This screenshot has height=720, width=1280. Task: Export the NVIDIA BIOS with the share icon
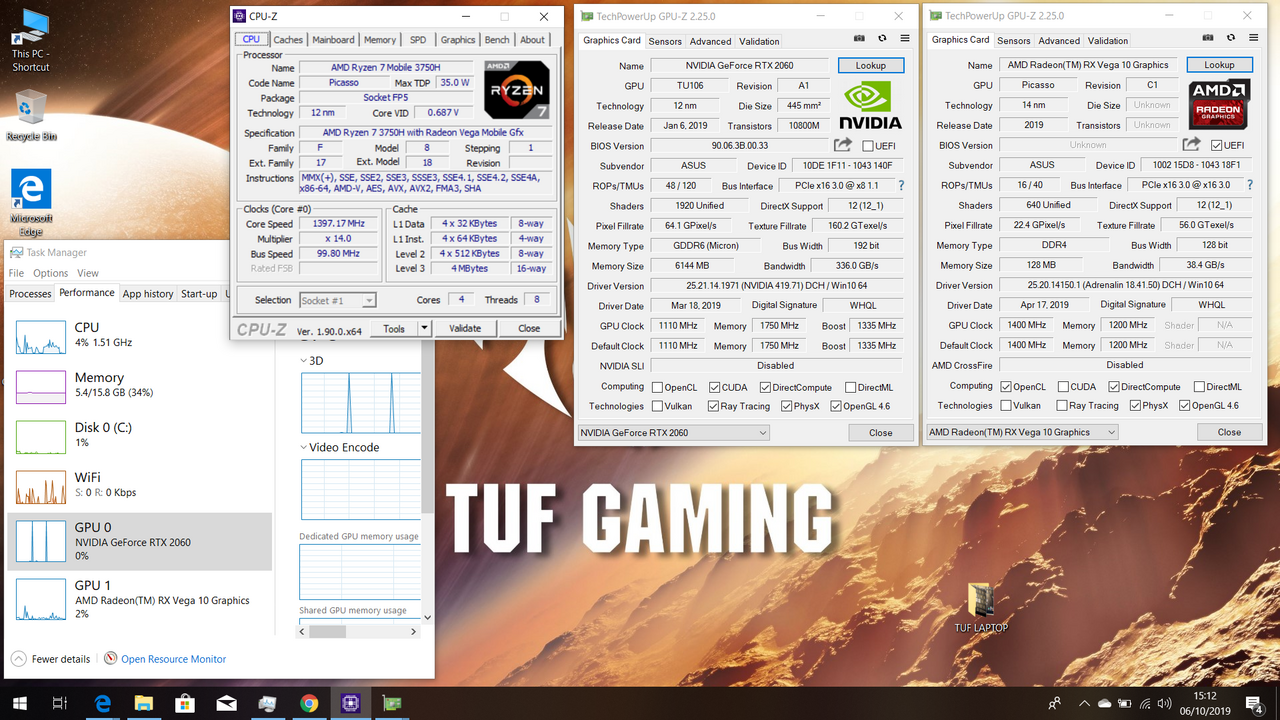point(843,146)
